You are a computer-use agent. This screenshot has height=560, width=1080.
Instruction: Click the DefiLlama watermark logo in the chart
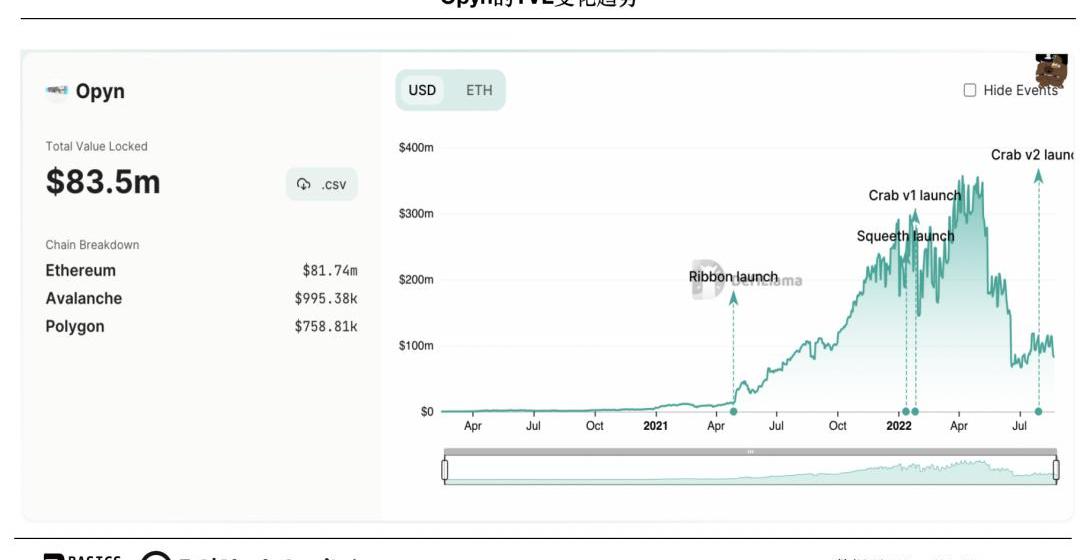coord(709,280)
